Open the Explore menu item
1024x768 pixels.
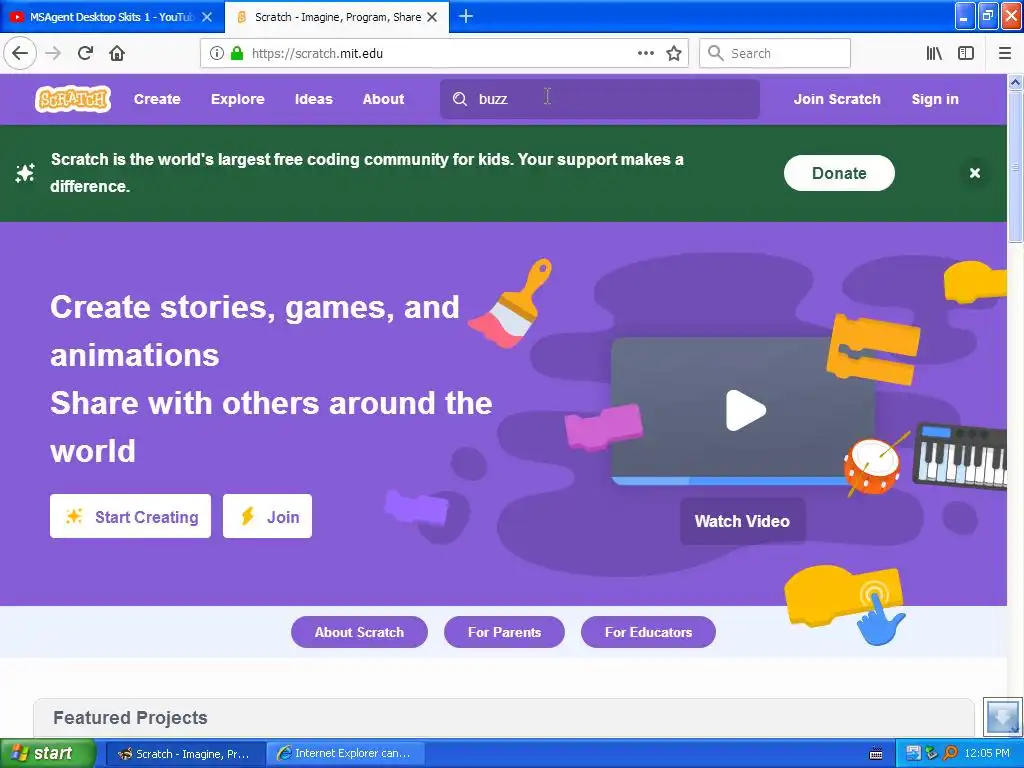(x=238, y=99)
